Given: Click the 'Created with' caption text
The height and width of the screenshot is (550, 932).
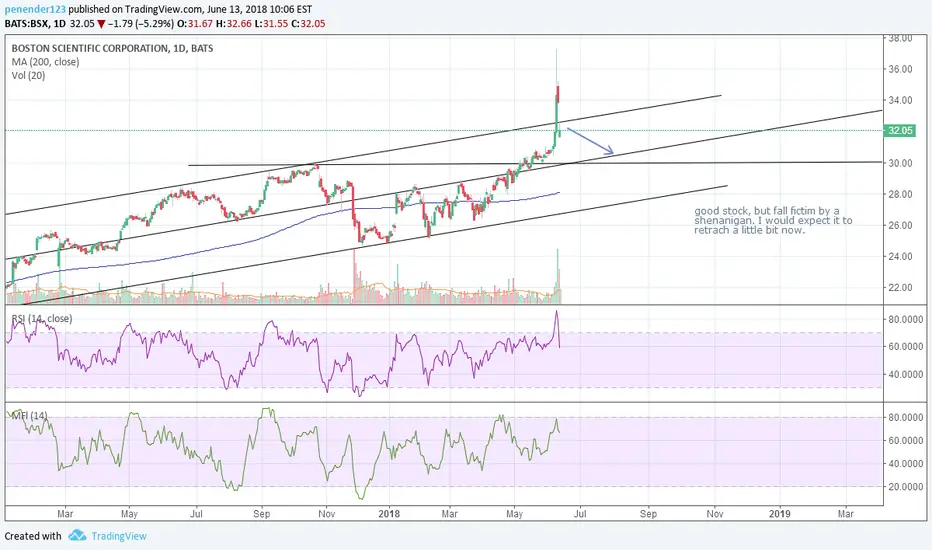Looking at the screenshot, I should 33,536.
